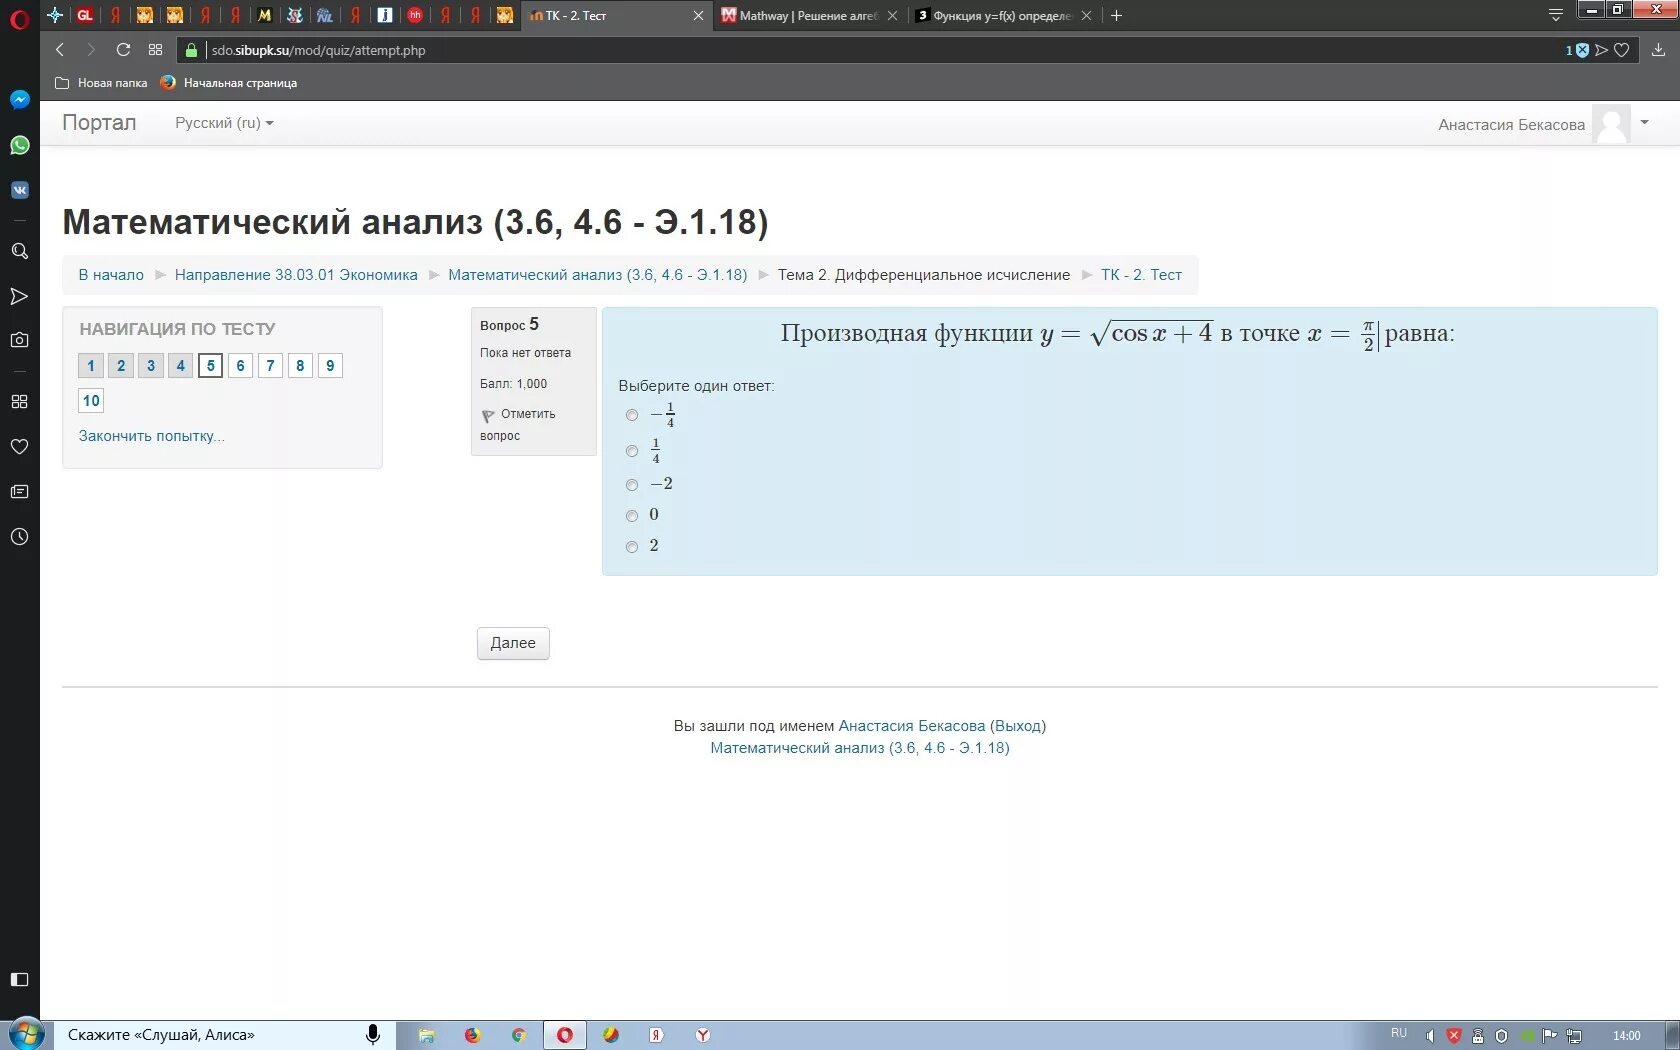Reload the current page

[123, 50]
